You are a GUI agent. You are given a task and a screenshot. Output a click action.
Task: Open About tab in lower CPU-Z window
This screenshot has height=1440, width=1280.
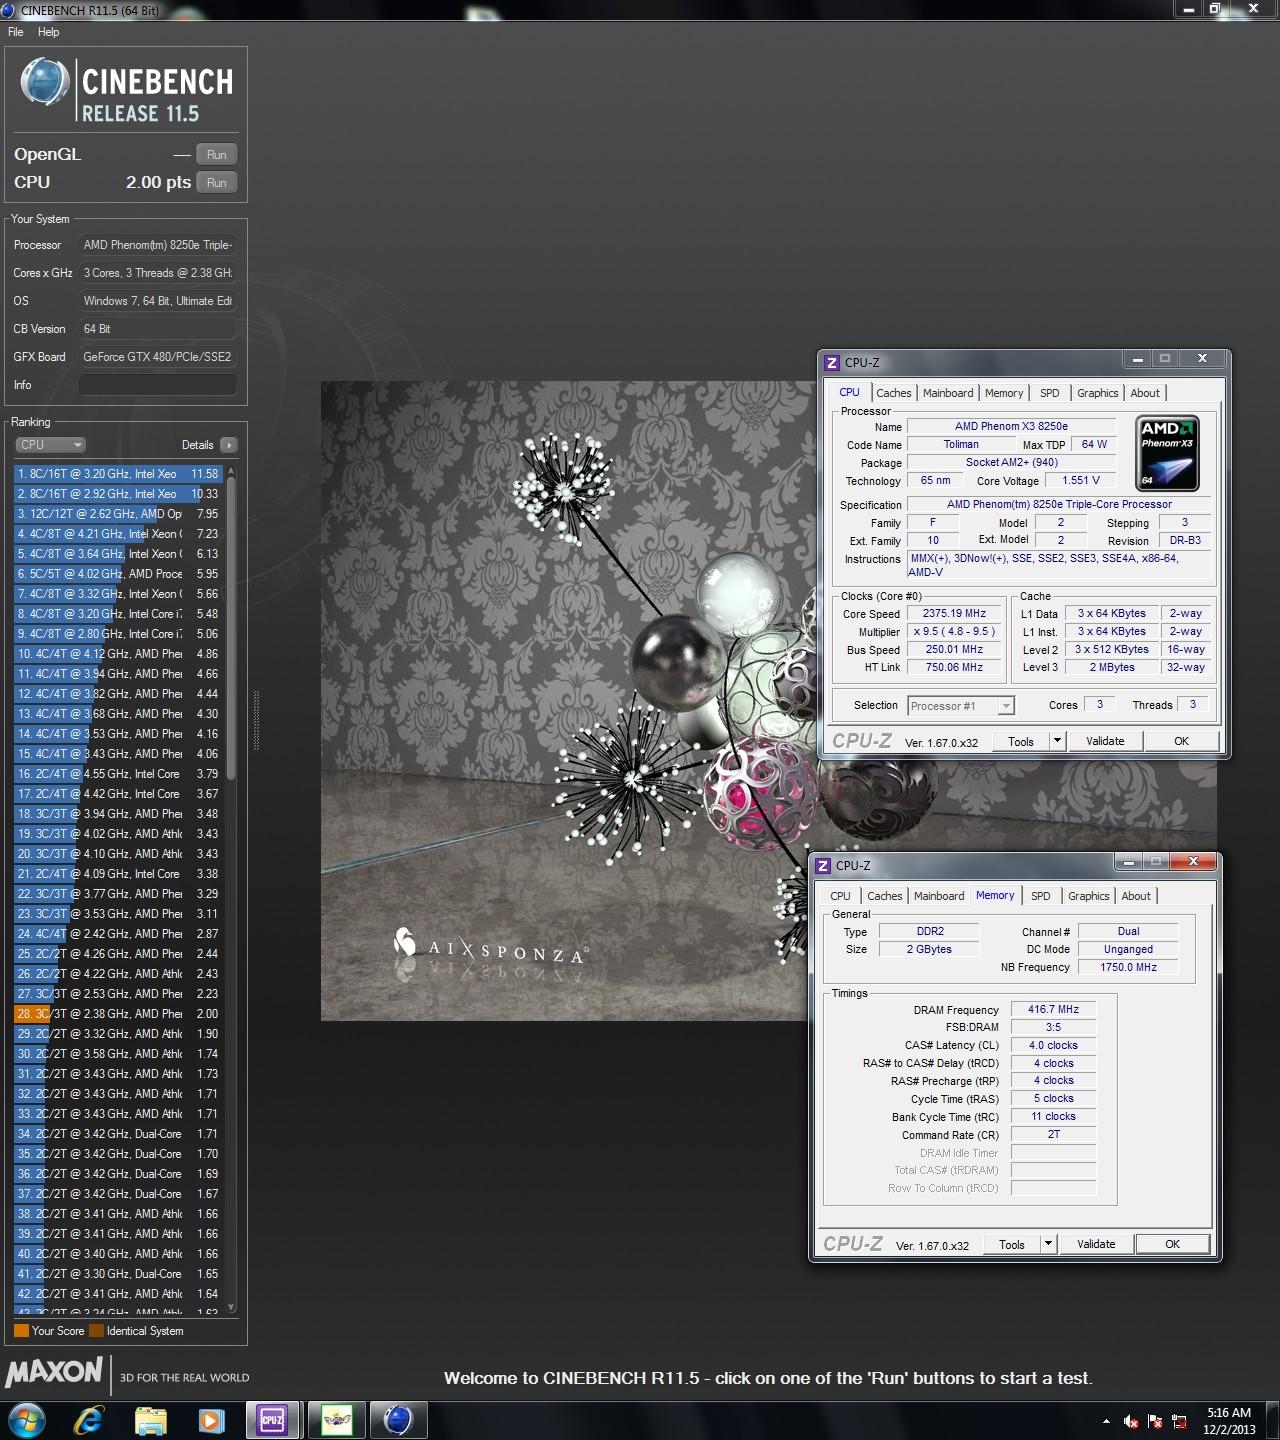point(1136,896)
